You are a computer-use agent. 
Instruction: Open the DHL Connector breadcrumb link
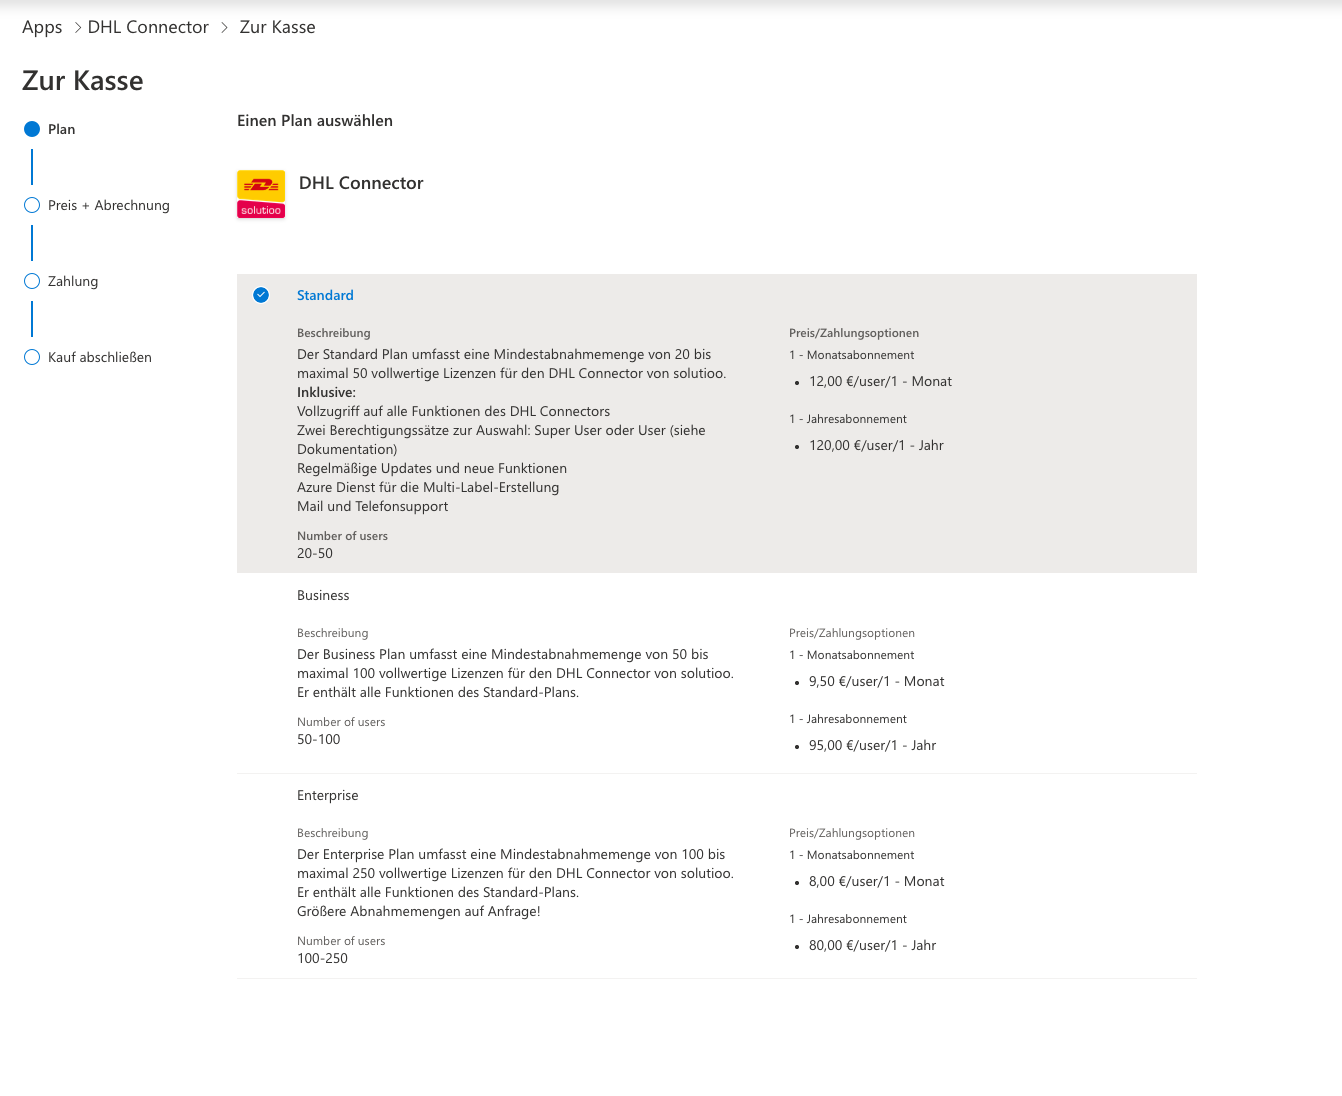(148, 27)
